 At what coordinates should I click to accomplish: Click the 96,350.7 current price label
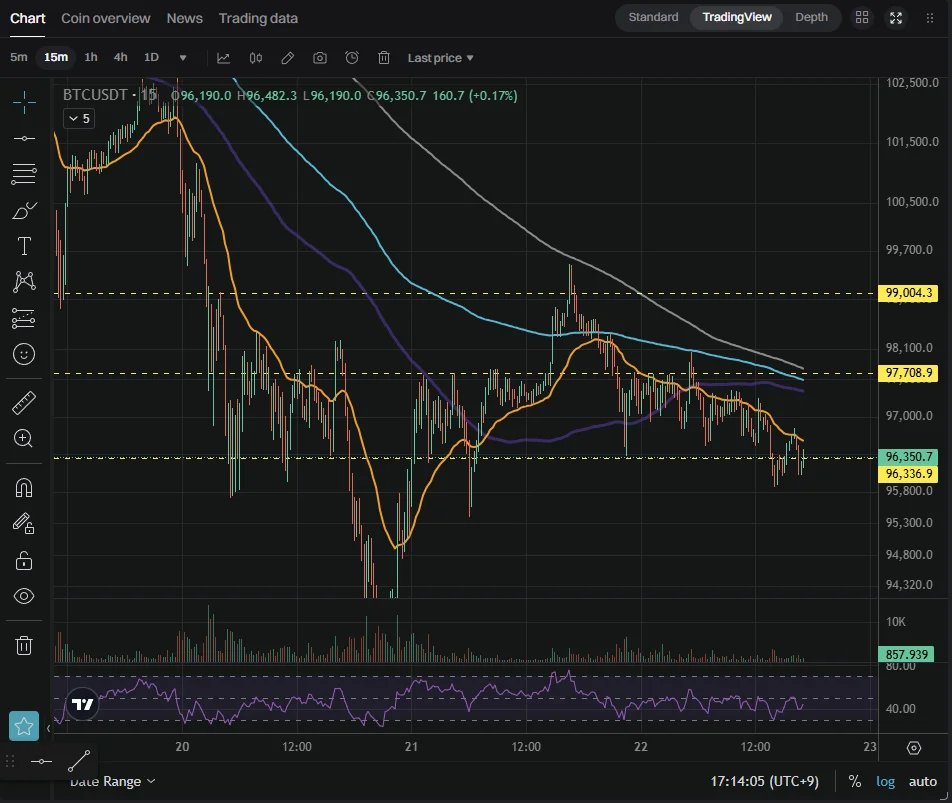pos(908,456)
